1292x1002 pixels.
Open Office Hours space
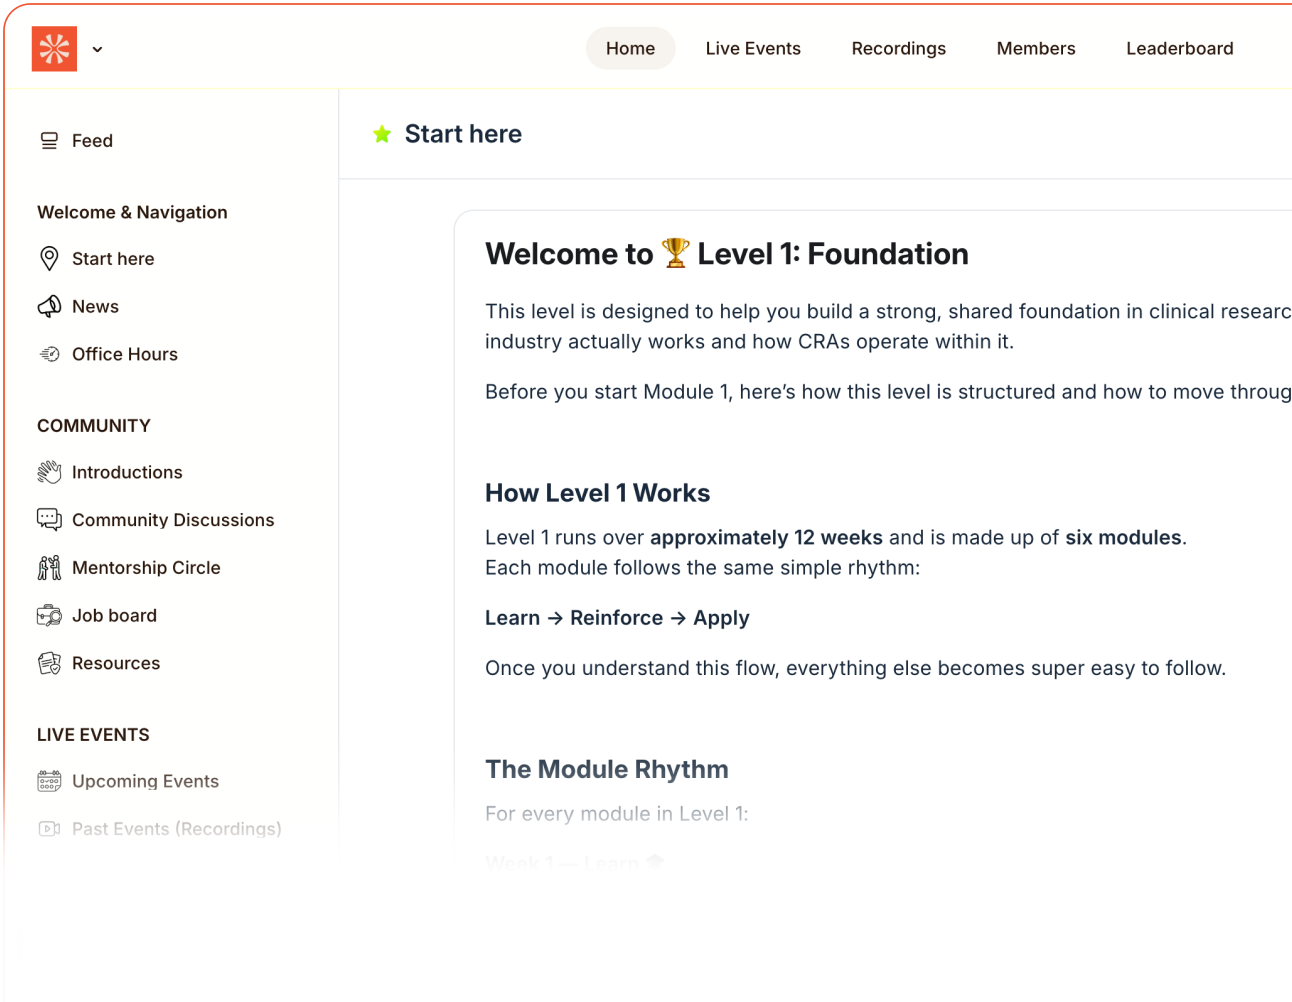(x=125, y=354)
